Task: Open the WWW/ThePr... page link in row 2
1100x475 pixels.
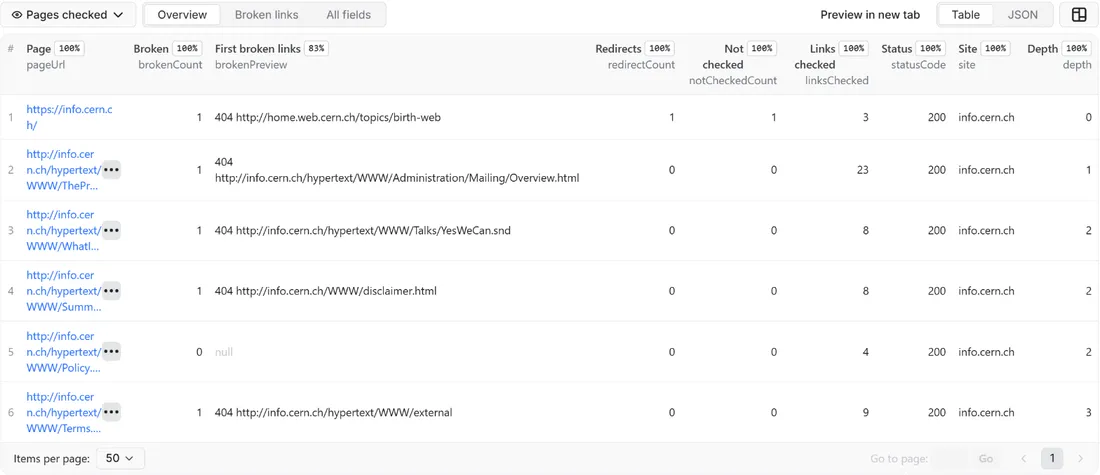Action: pyautogui.click(x=62, y=170)
